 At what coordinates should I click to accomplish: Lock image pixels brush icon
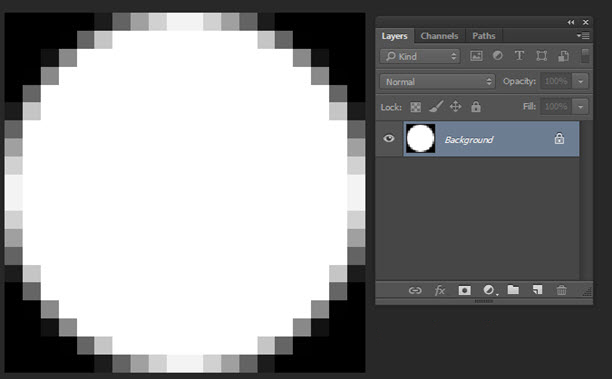point(436,106)
